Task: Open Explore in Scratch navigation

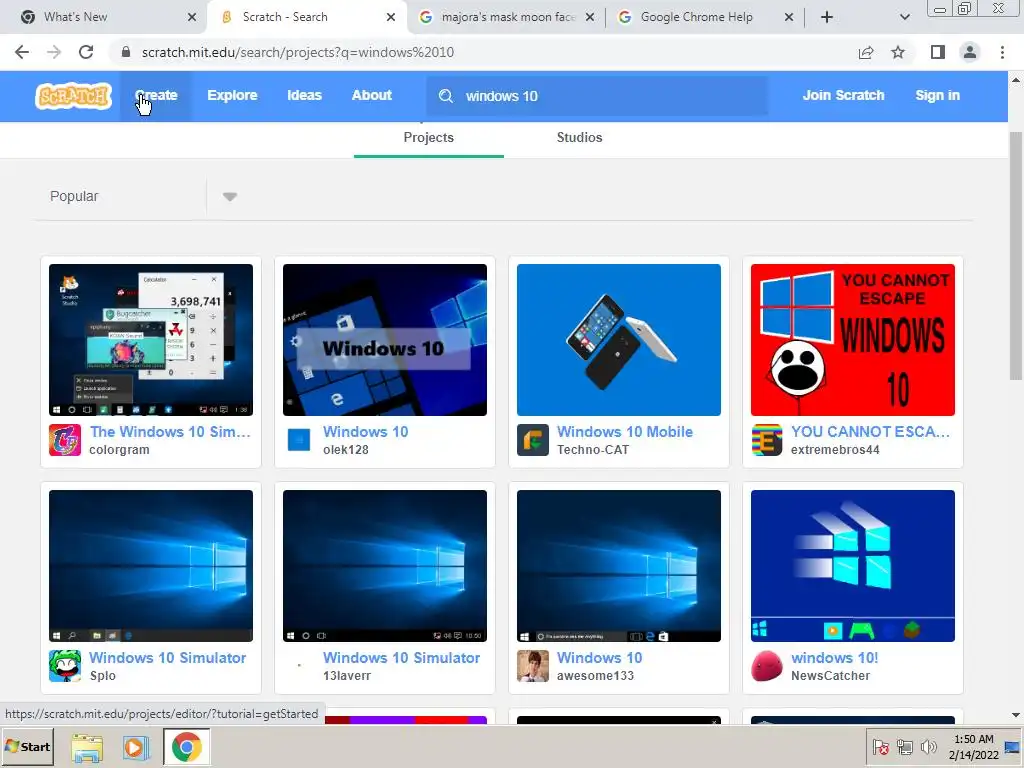Action: coord(232,95)
